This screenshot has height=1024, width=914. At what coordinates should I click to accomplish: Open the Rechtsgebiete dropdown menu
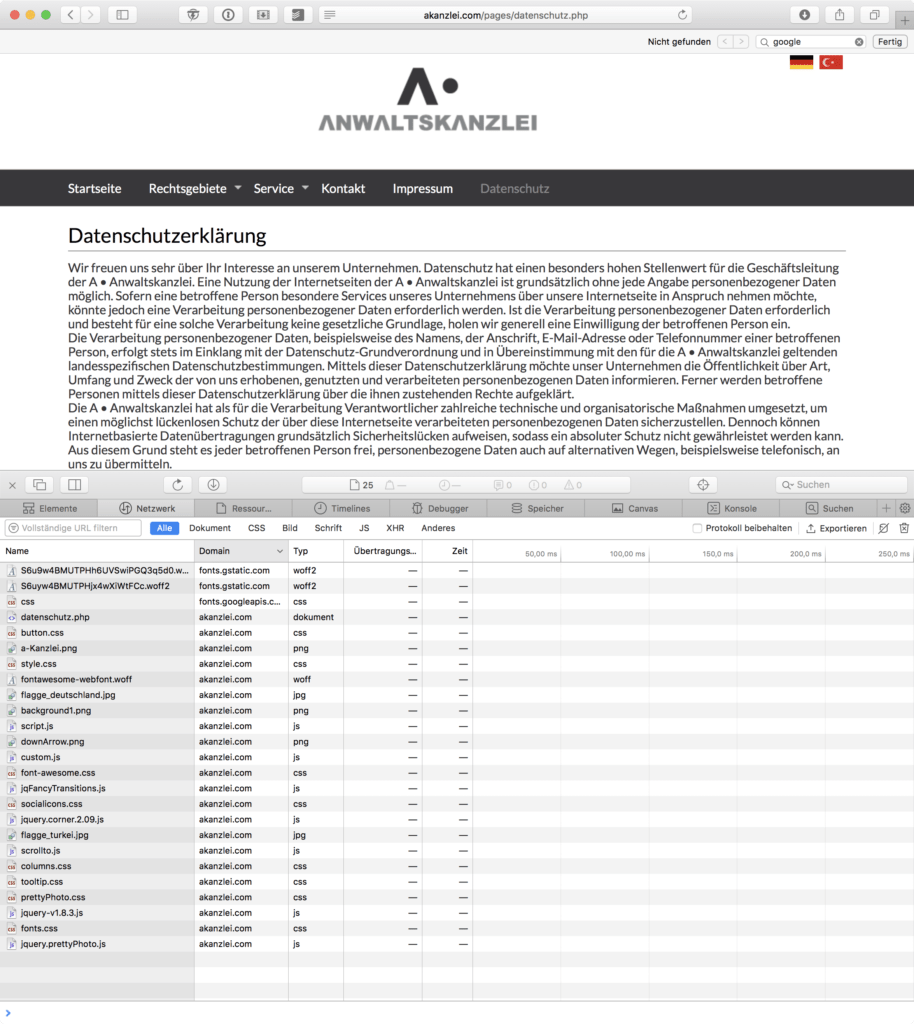[189, 188]
